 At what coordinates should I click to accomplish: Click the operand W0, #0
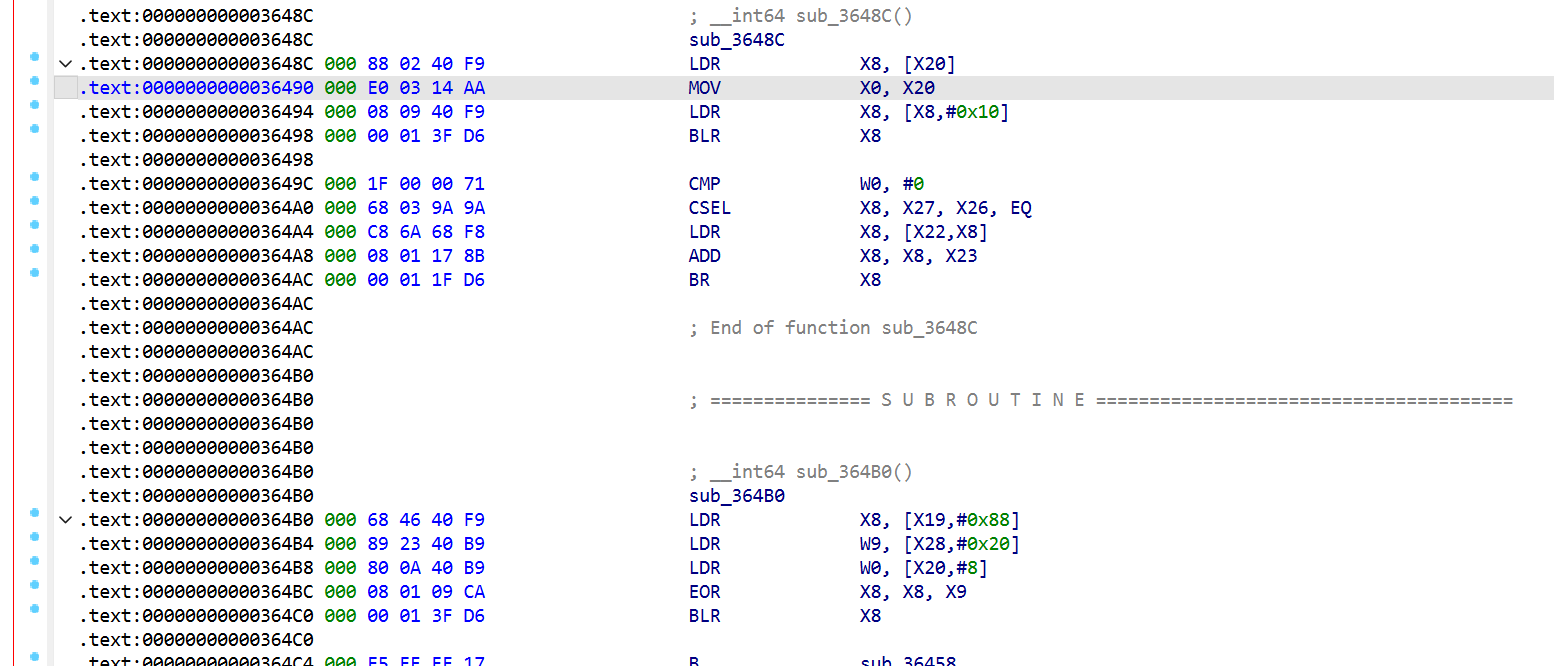point(892,184)
